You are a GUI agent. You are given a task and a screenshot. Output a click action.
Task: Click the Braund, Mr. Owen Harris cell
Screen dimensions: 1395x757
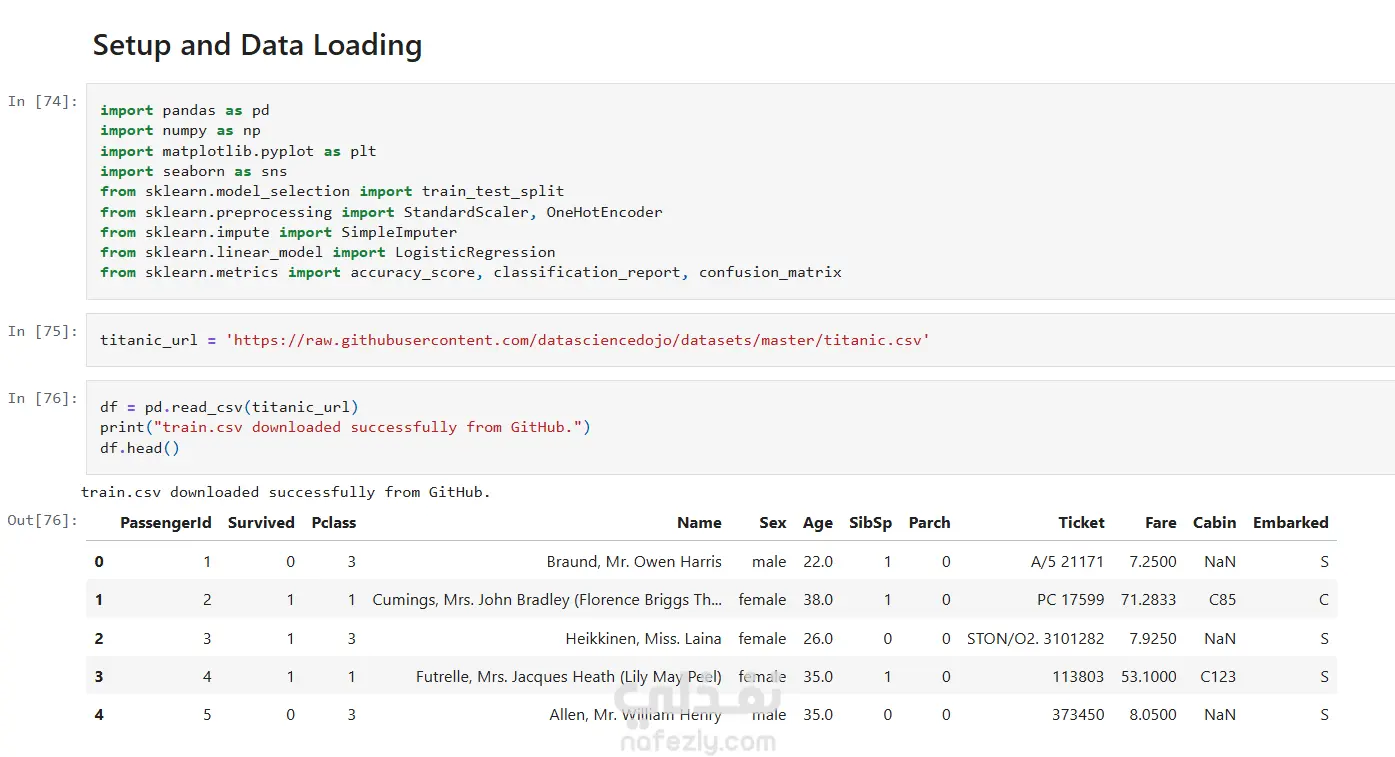click(x=634, y=562)
